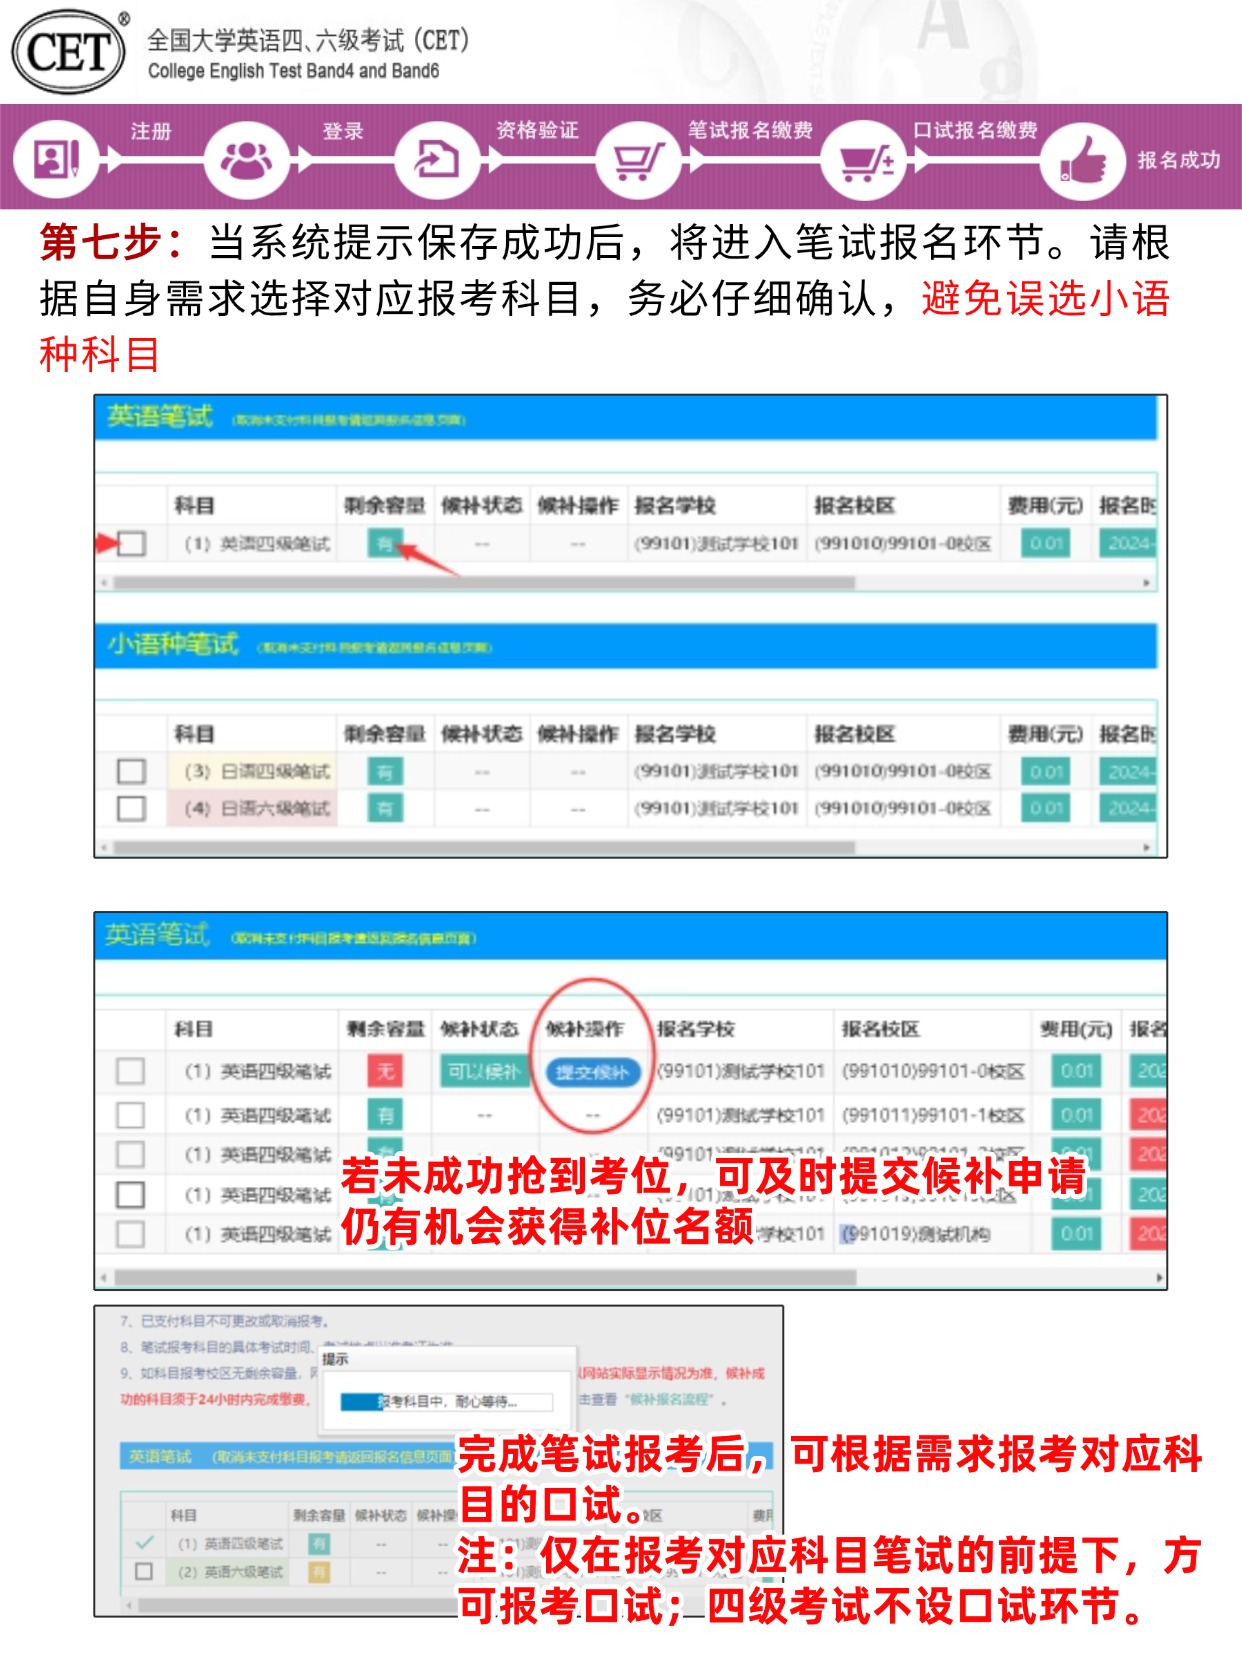Click '(991019)测试机构' campus cell
The height and width of the screenshot is (1656, 1242).
[x=916, y=1233]
